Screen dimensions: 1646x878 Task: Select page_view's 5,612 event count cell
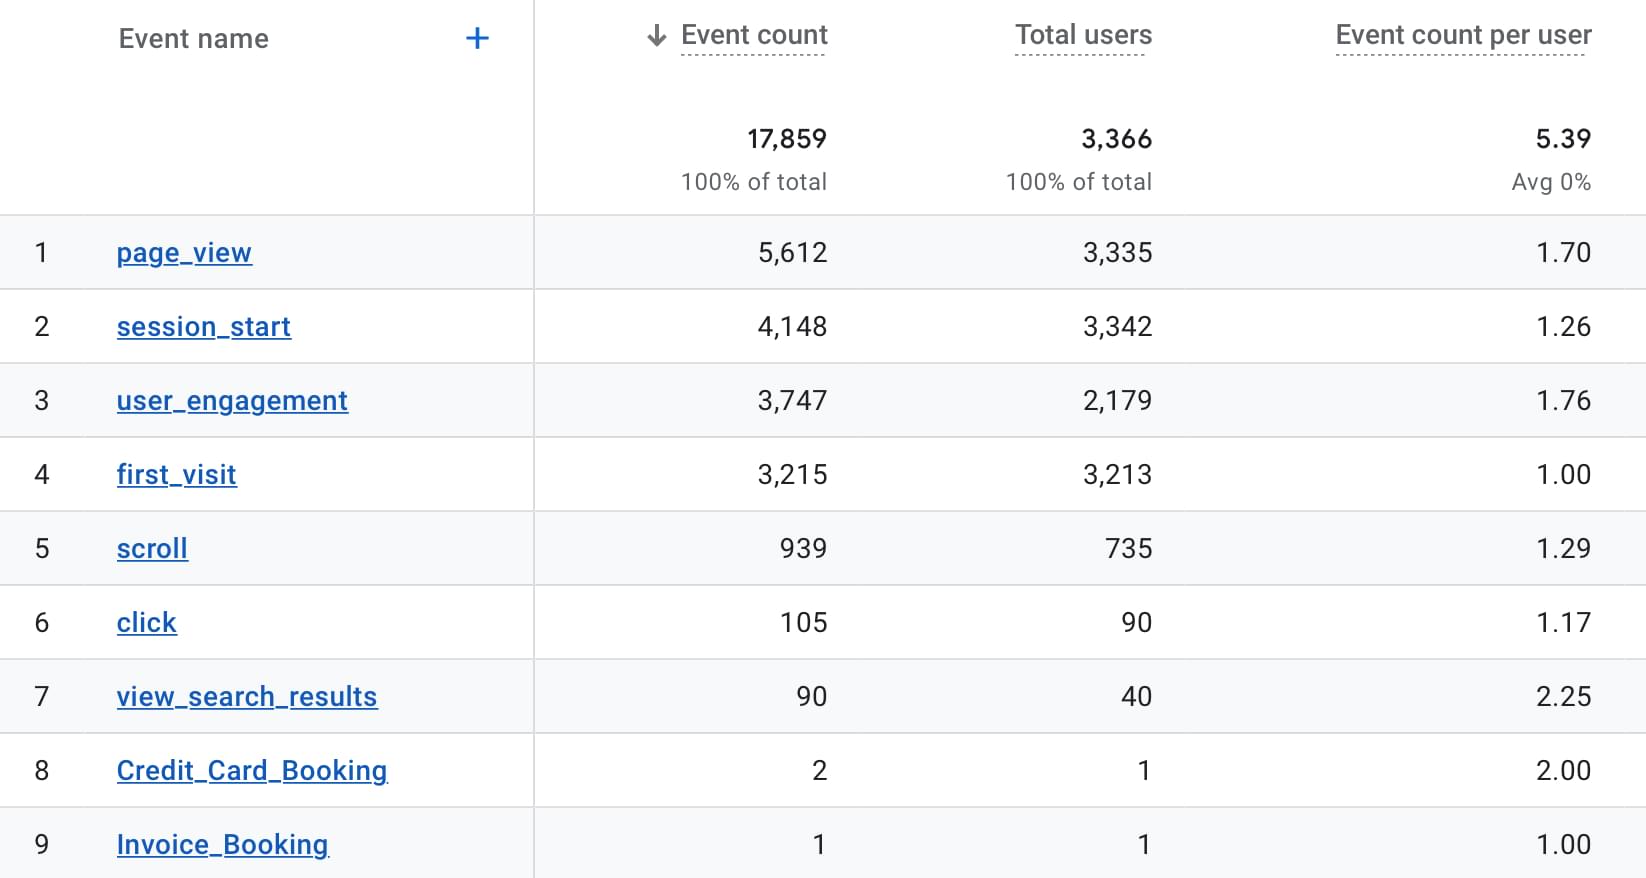pos(792,253)
